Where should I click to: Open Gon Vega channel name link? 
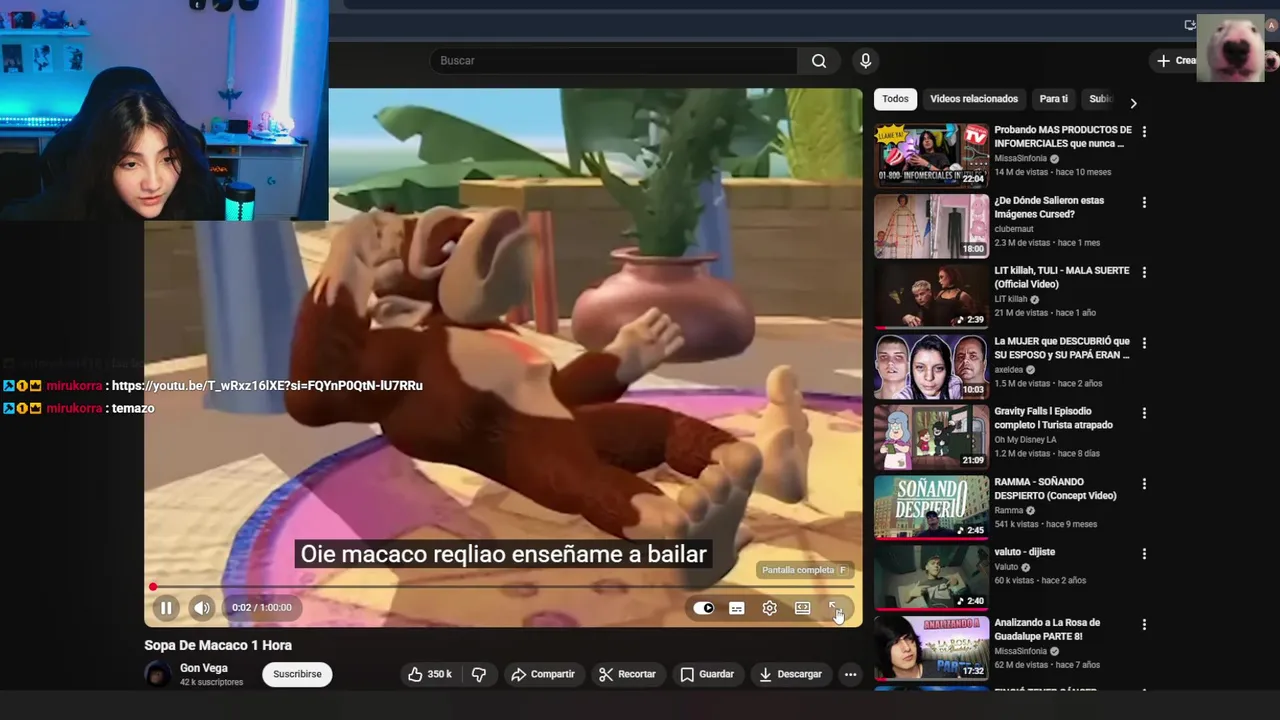coord(204,668)
